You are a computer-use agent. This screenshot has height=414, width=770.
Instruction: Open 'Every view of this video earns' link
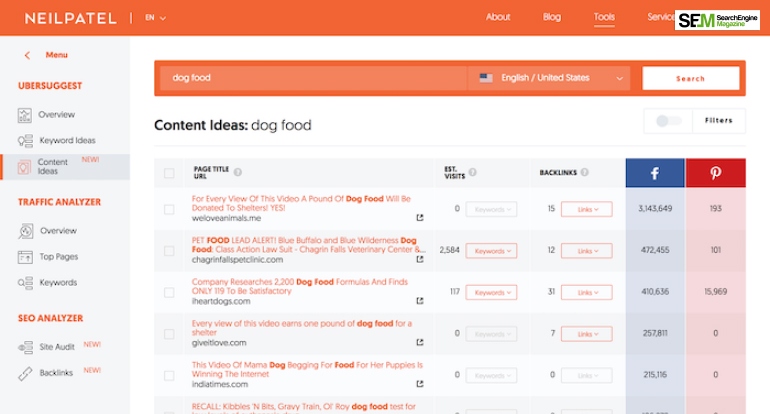[302, 328]
